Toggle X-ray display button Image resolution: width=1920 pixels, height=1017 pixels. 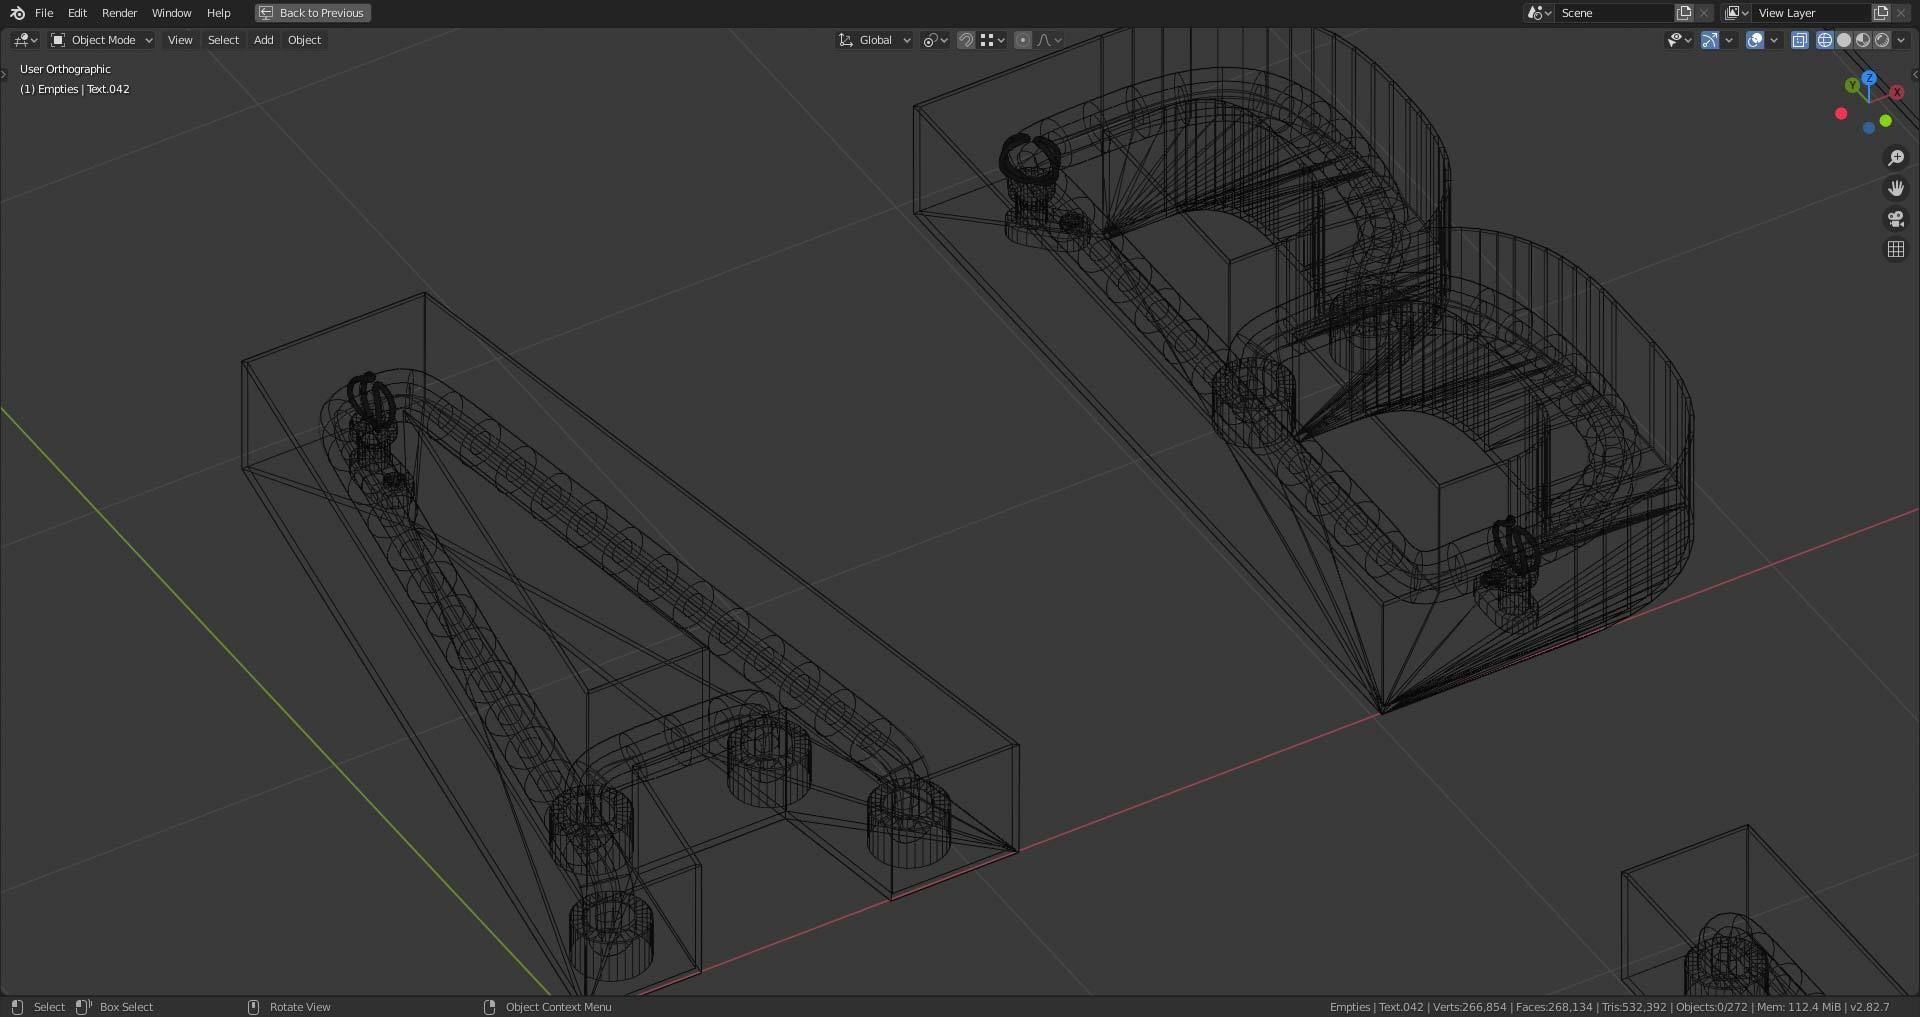click(1799, 40)
